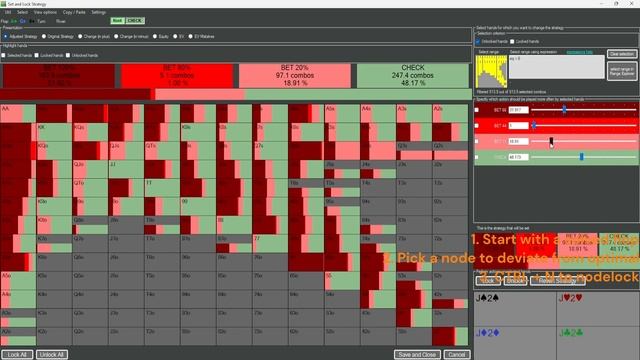Select the KQs hand cell
The image size is (640, 360).
click(x=90, y=132)
